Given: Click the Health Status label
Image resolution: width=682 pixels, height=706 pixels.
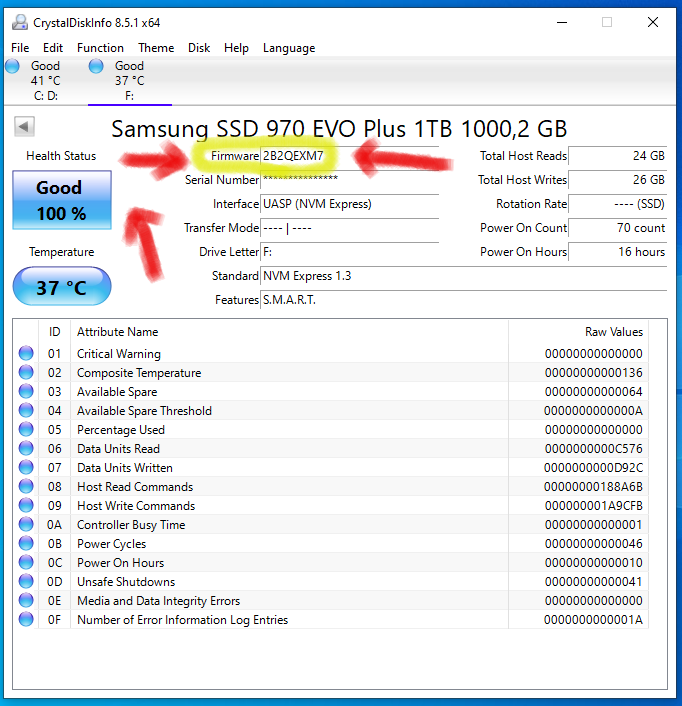Looking at the screenshot, I should coord(61,156).
